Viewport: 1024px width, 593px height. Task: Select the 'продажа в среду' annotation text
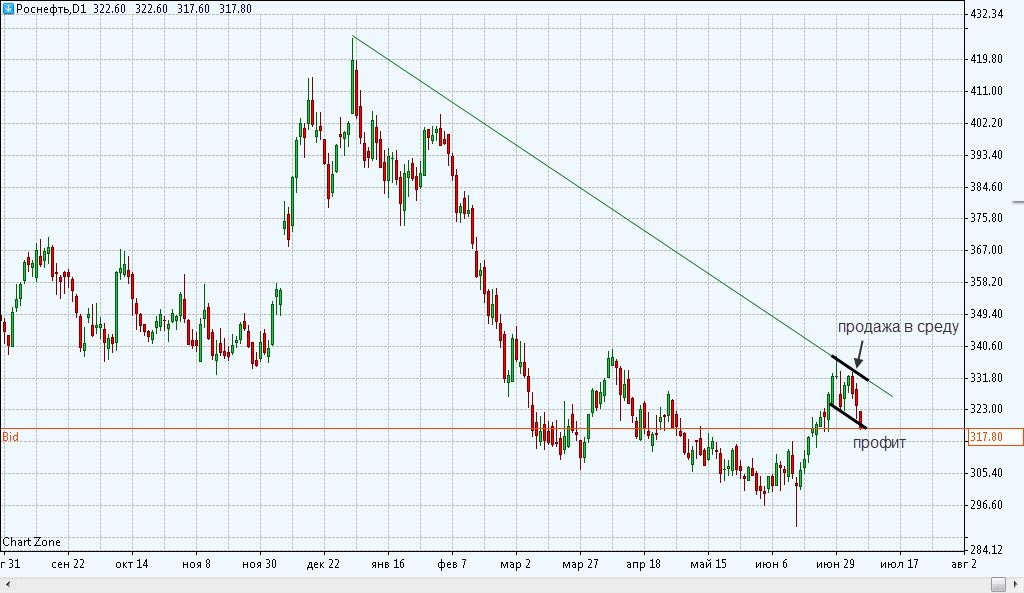tap(897, 327)
